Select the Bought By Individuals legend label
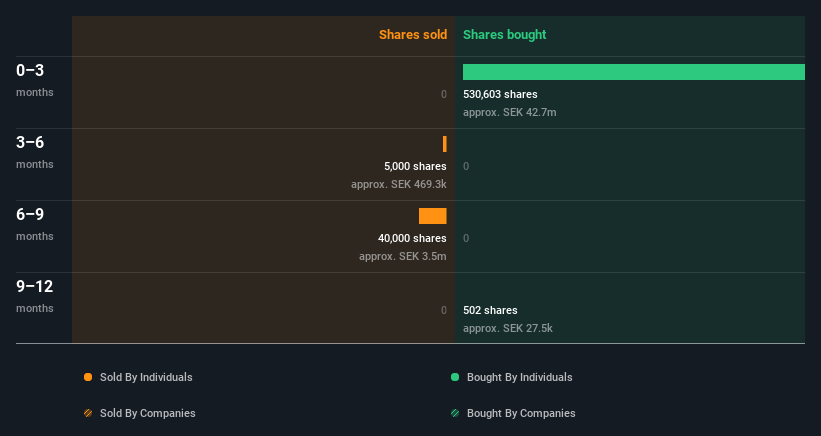The image size is (821, 436). tap(519, 377)
